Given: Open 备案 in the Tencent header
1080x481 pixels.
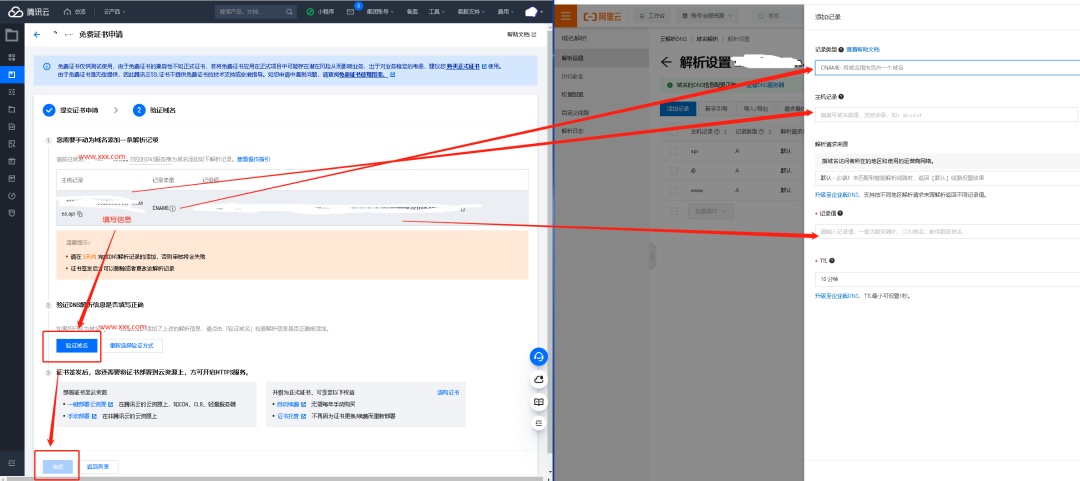Looking at the screenshot, I should pyautogui.click(x=412, y=12).
